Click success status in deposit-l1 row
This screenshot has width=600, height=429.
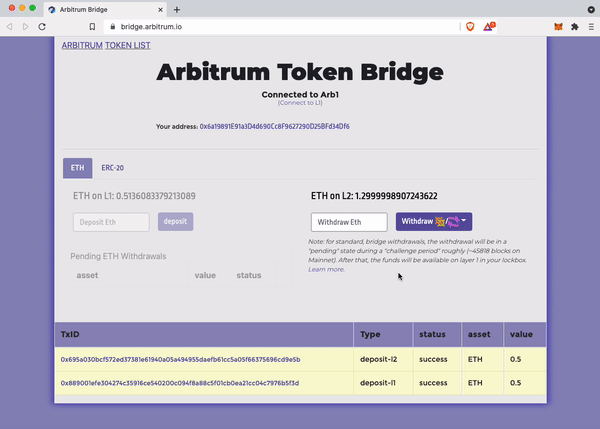click(433, 383)
